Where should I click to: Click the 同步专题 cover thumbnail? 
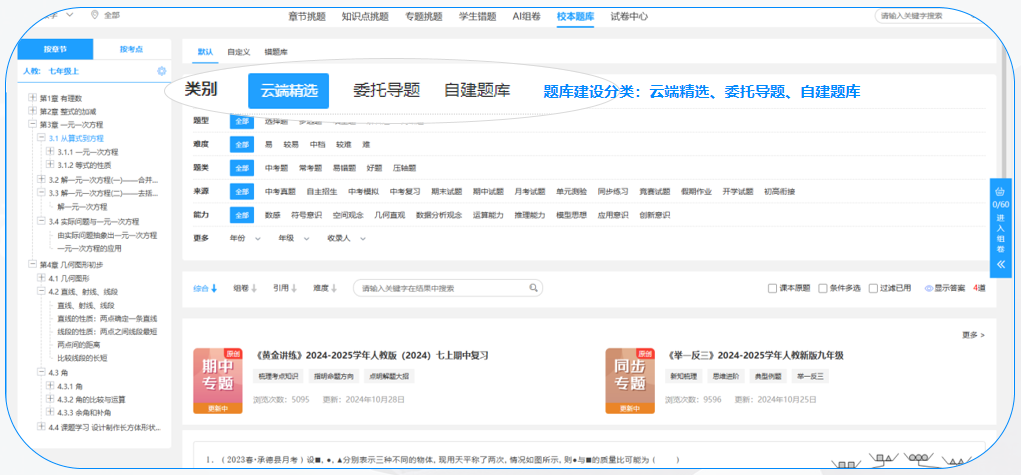click(630, 381)
